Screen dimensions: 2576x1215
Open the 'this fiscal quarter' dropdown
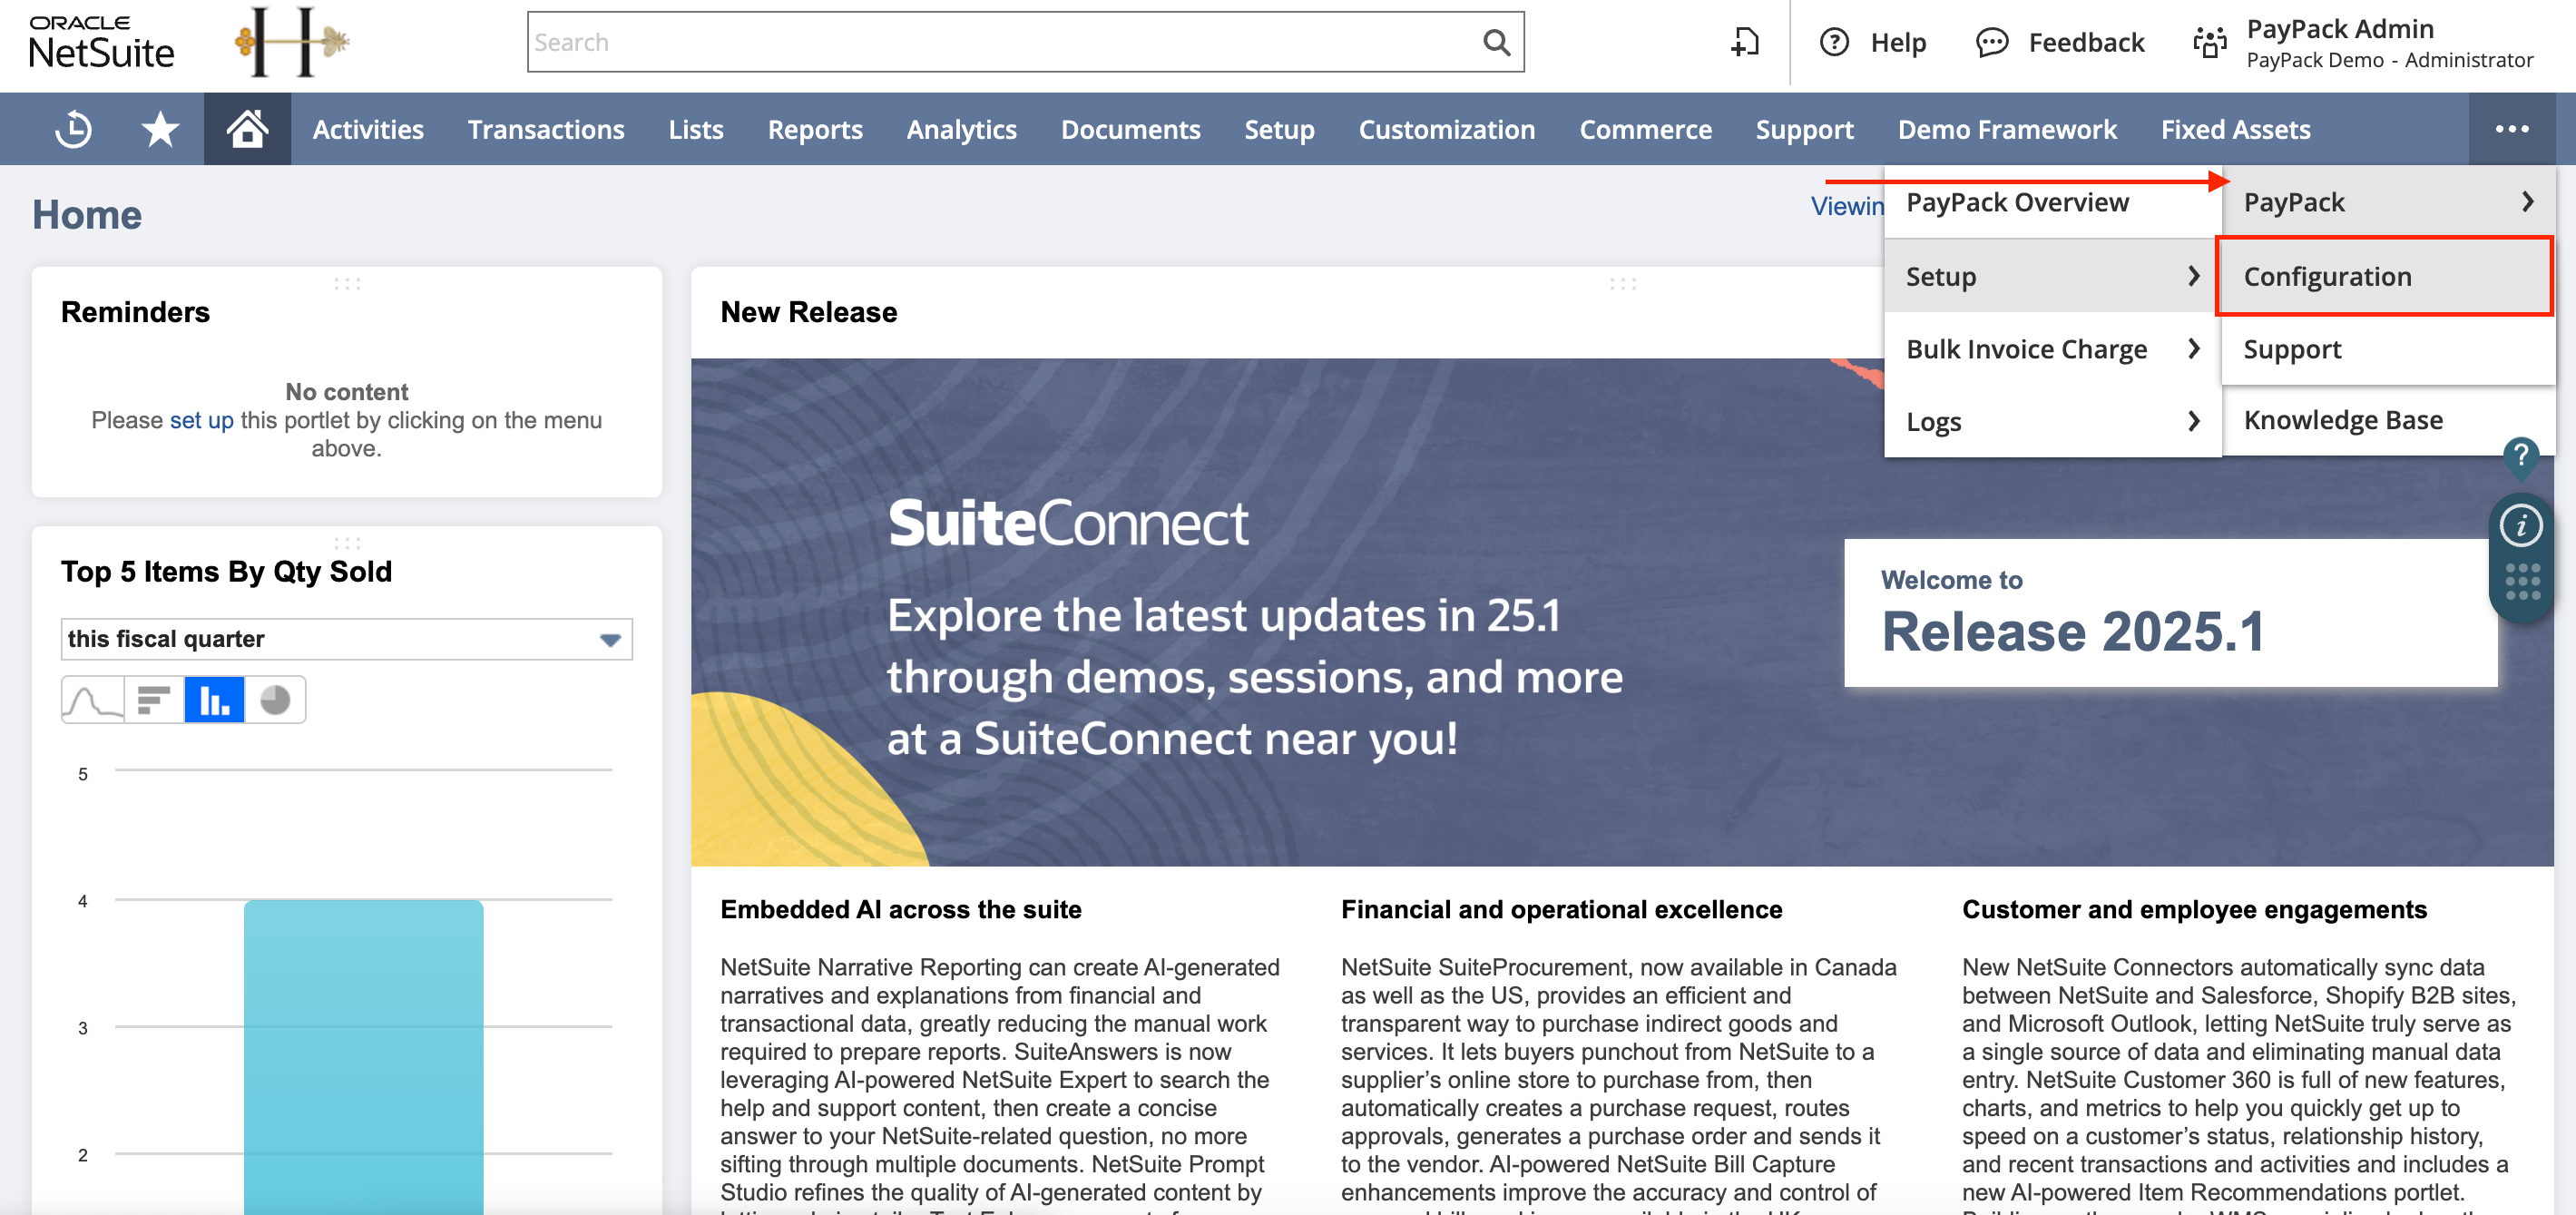[346, 639]
